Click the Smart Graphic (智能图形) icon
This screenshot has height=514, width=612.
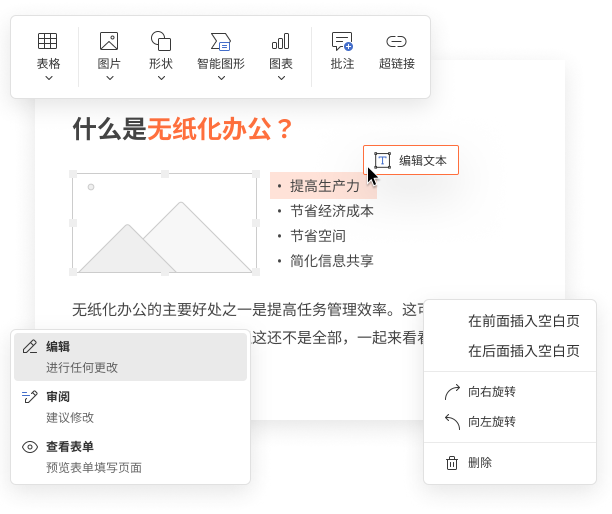(x=221, y=41)
